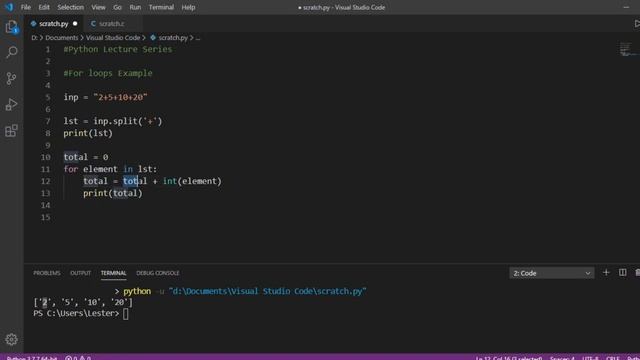
Task: Click 'total = 0' on line 10
Action: point(86,157)
